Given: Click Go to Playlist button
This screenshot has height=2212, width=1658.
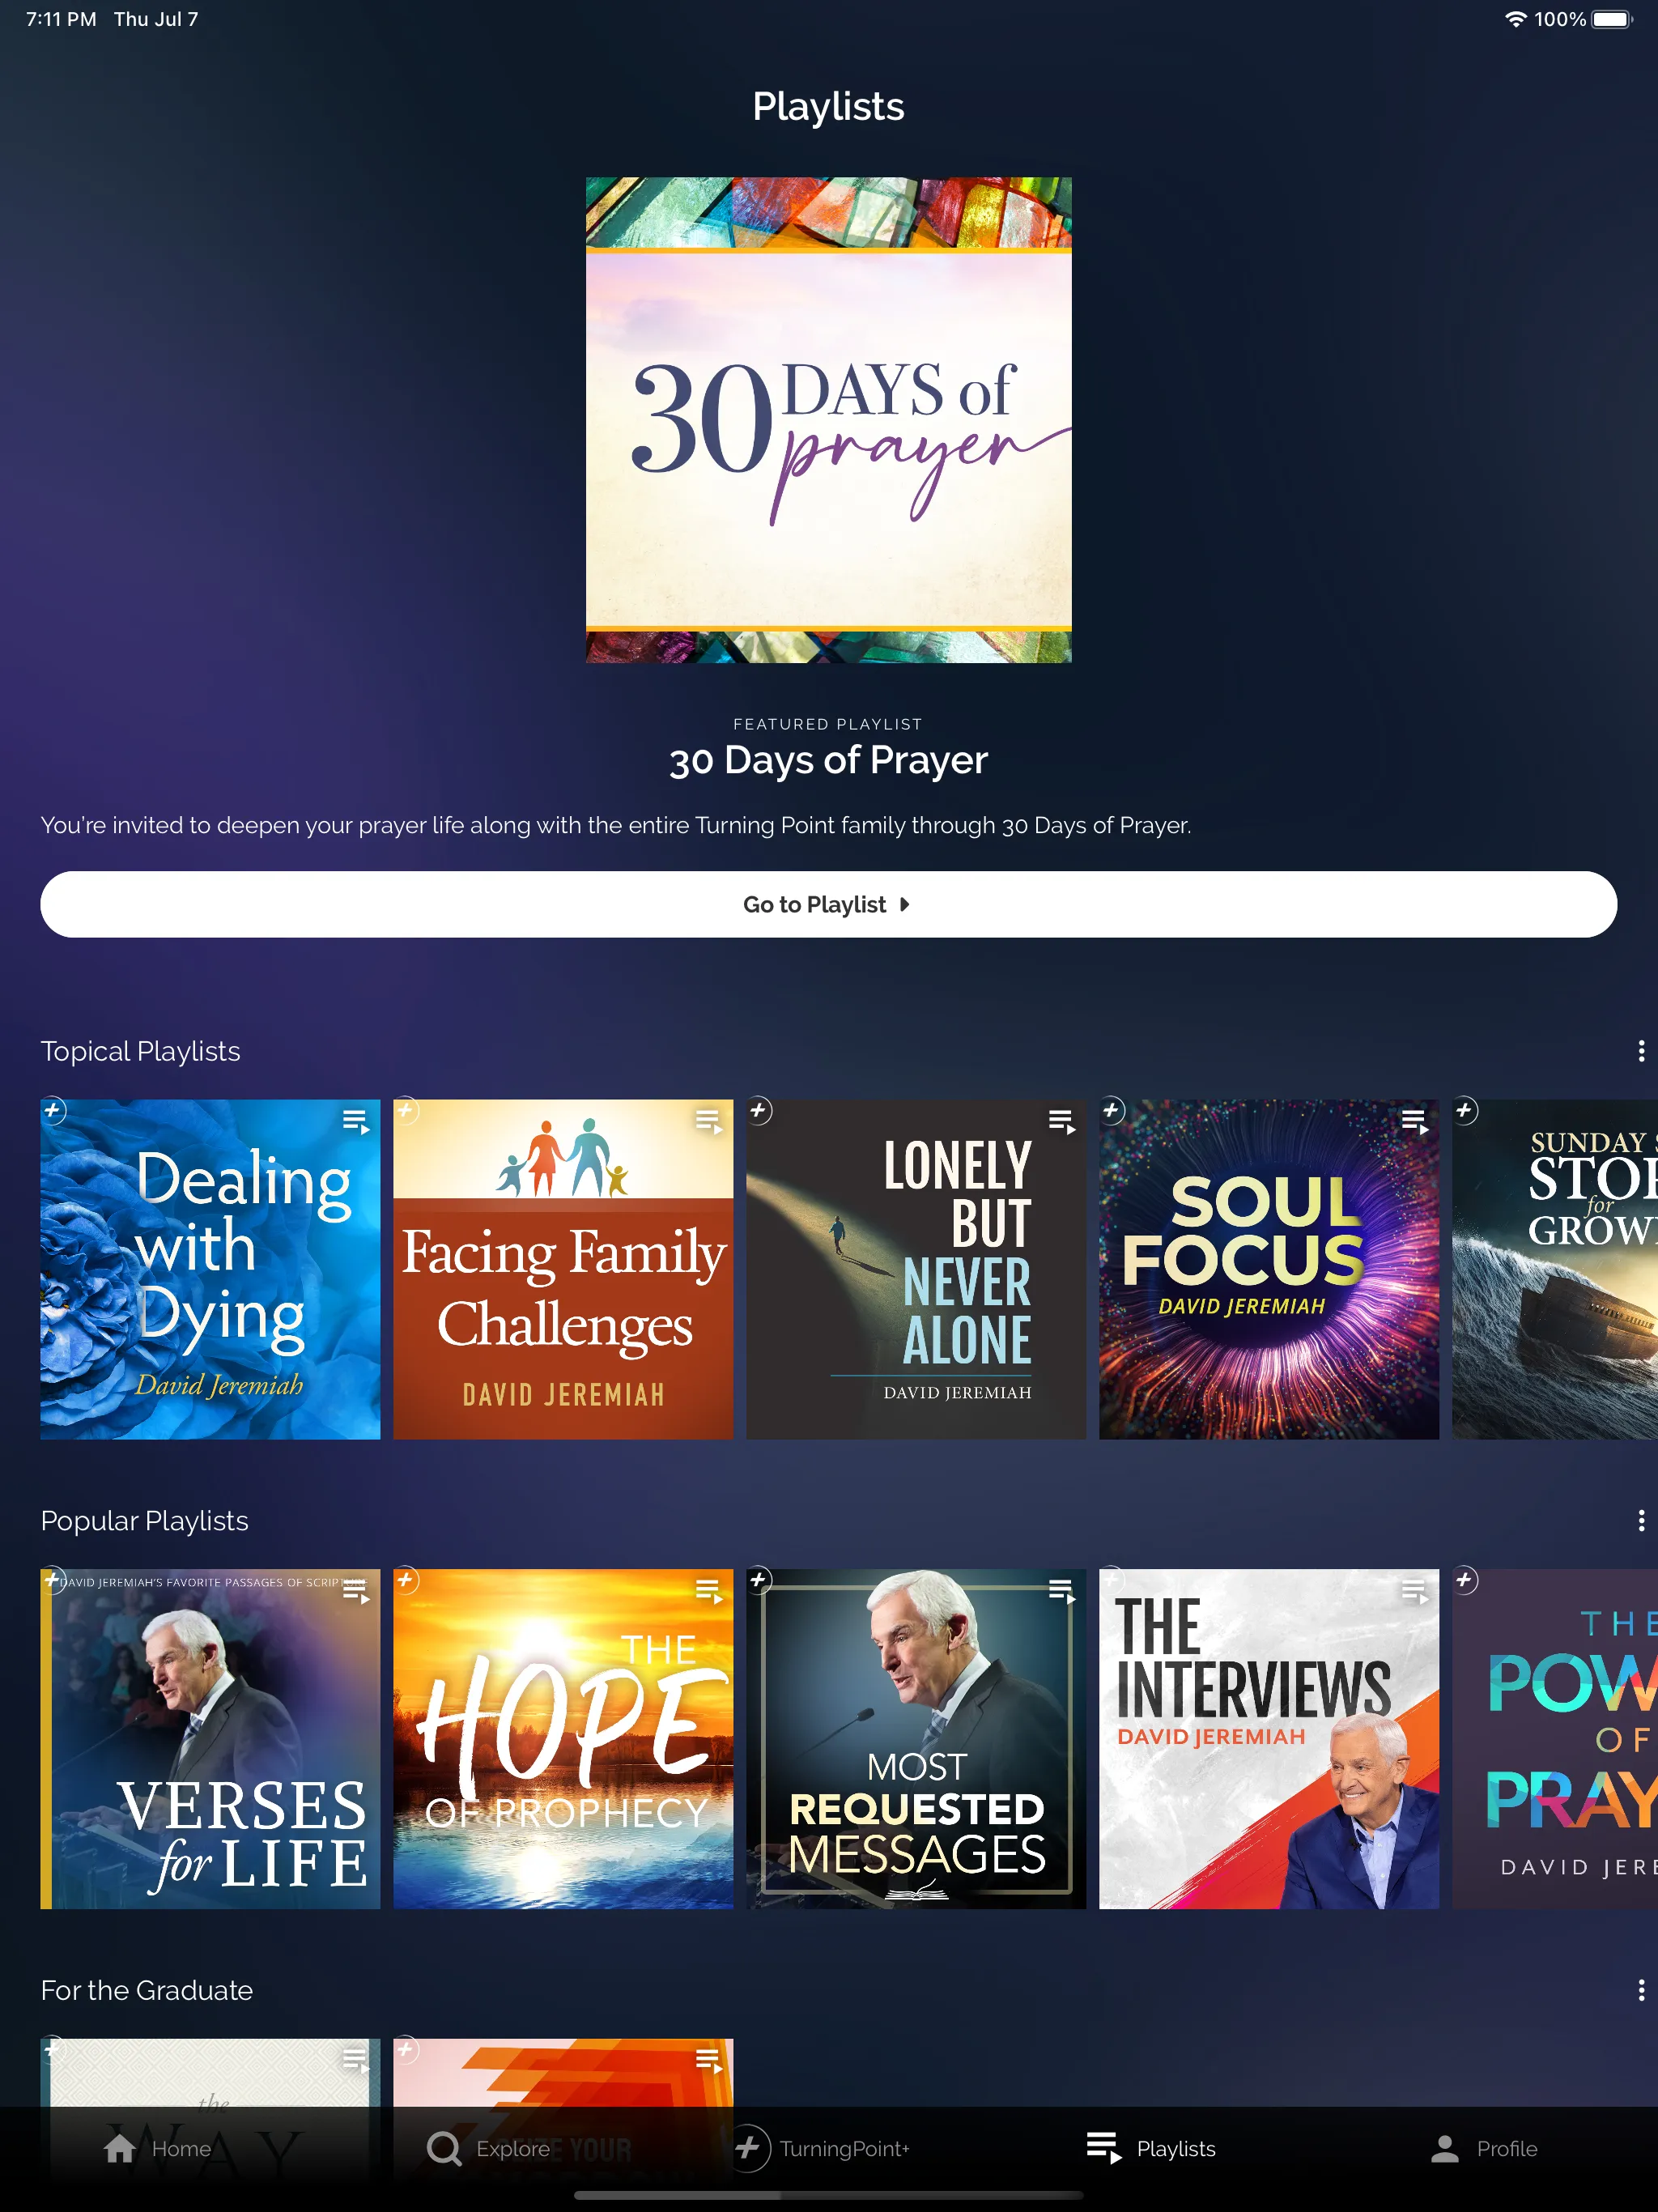Looking at the screenshot, I should click(829, 904).
